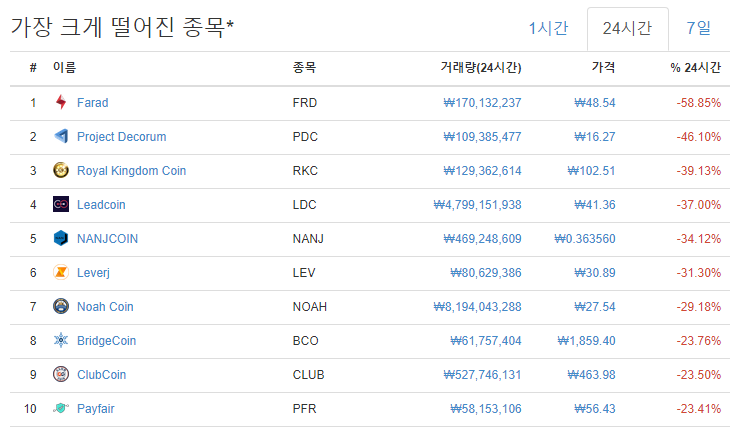Click the BridgeCoin logo icon
The height and width of the screenshot is (431, 737).
click(x=61, y=340)
